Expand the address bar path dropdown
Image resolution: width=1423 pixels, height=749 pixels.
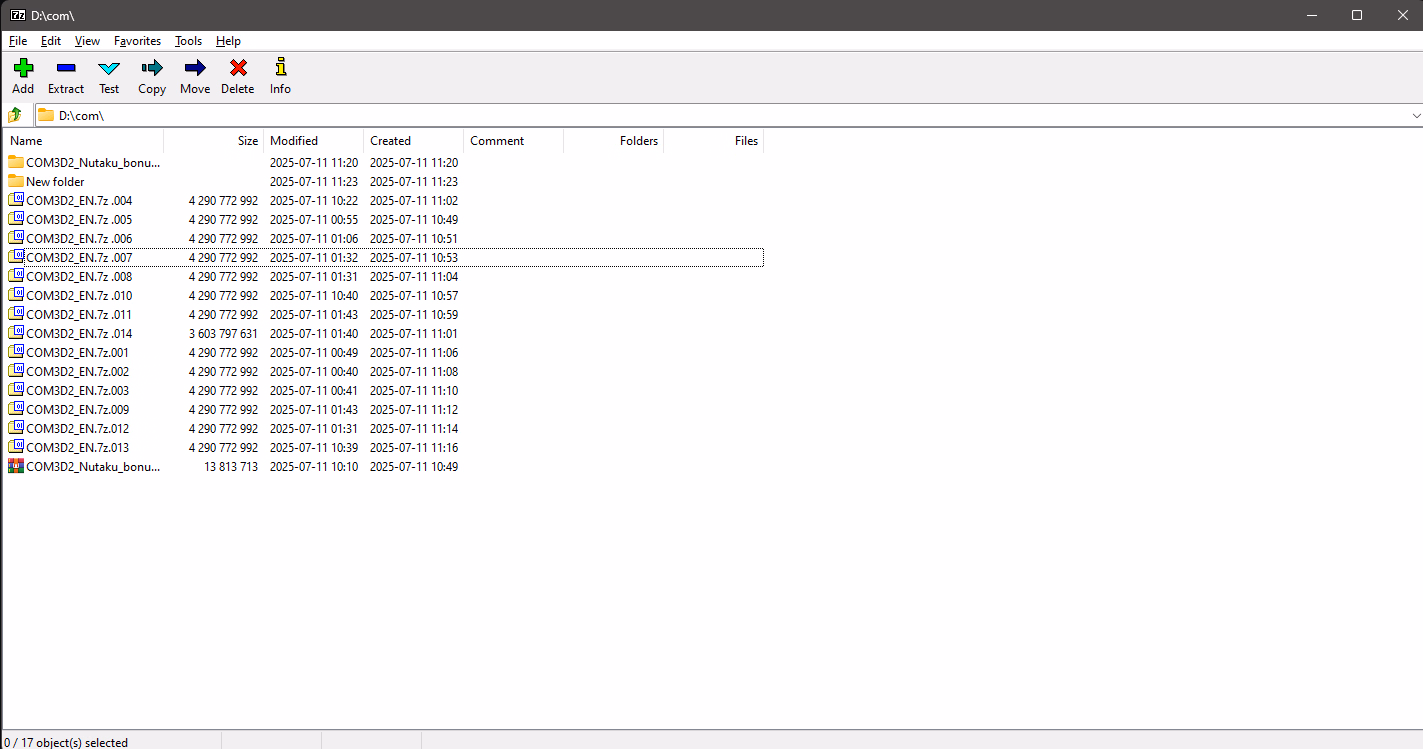point(1415,116)
